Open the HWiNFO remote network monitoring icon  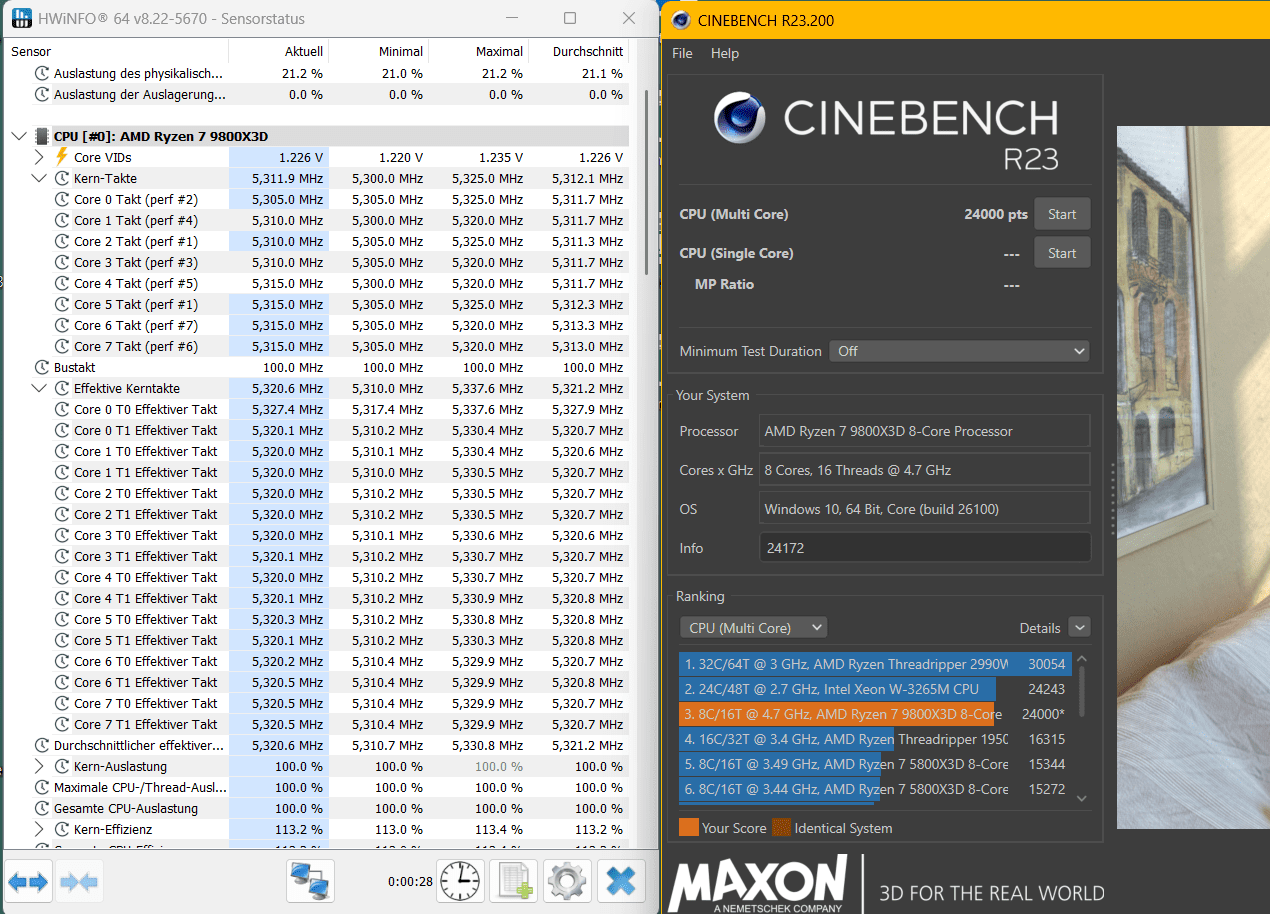pyautogui.click(x=310, y=881)
